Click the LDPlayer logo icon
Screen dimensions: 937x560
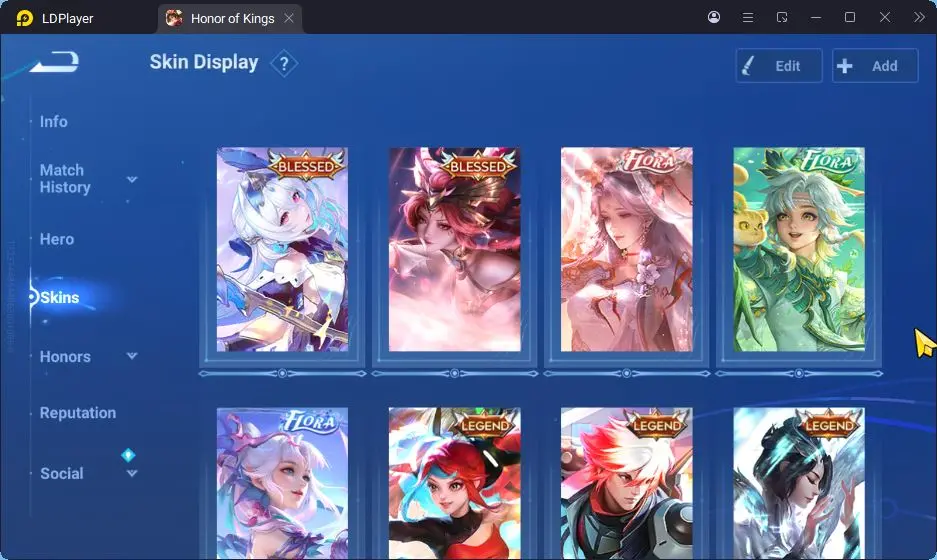click(25, 19)
